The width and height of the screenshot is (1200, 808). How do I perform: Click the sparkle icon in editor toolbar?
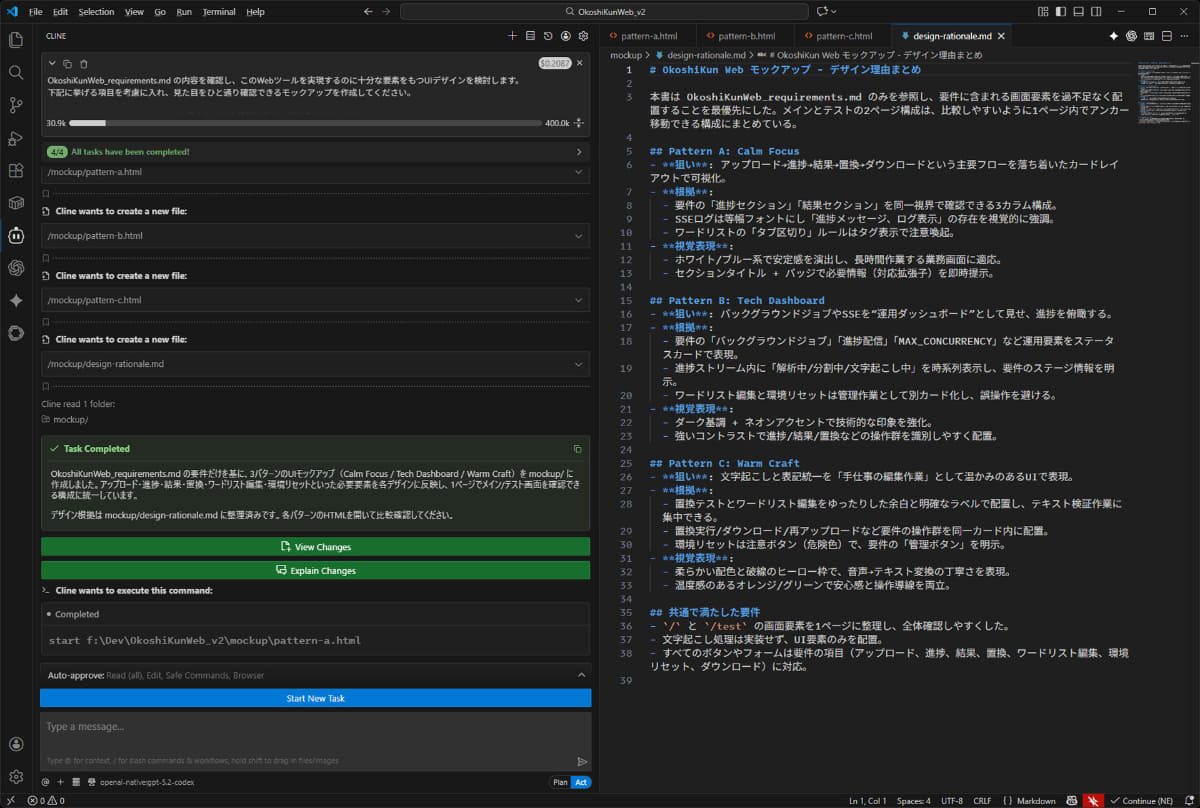pos(1114,35)
